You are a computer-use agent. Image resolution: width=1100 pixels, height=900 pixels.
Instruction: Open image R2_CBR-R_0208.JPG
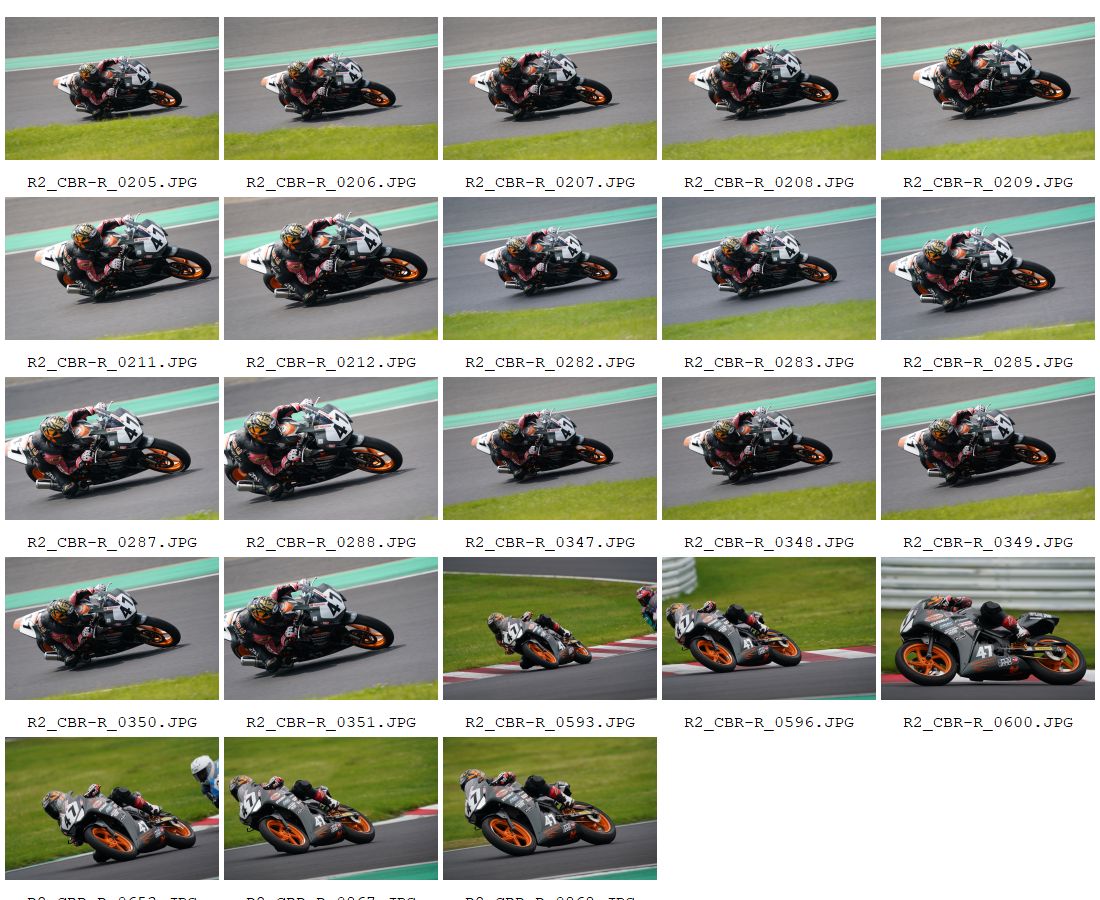tap(769, 88)
